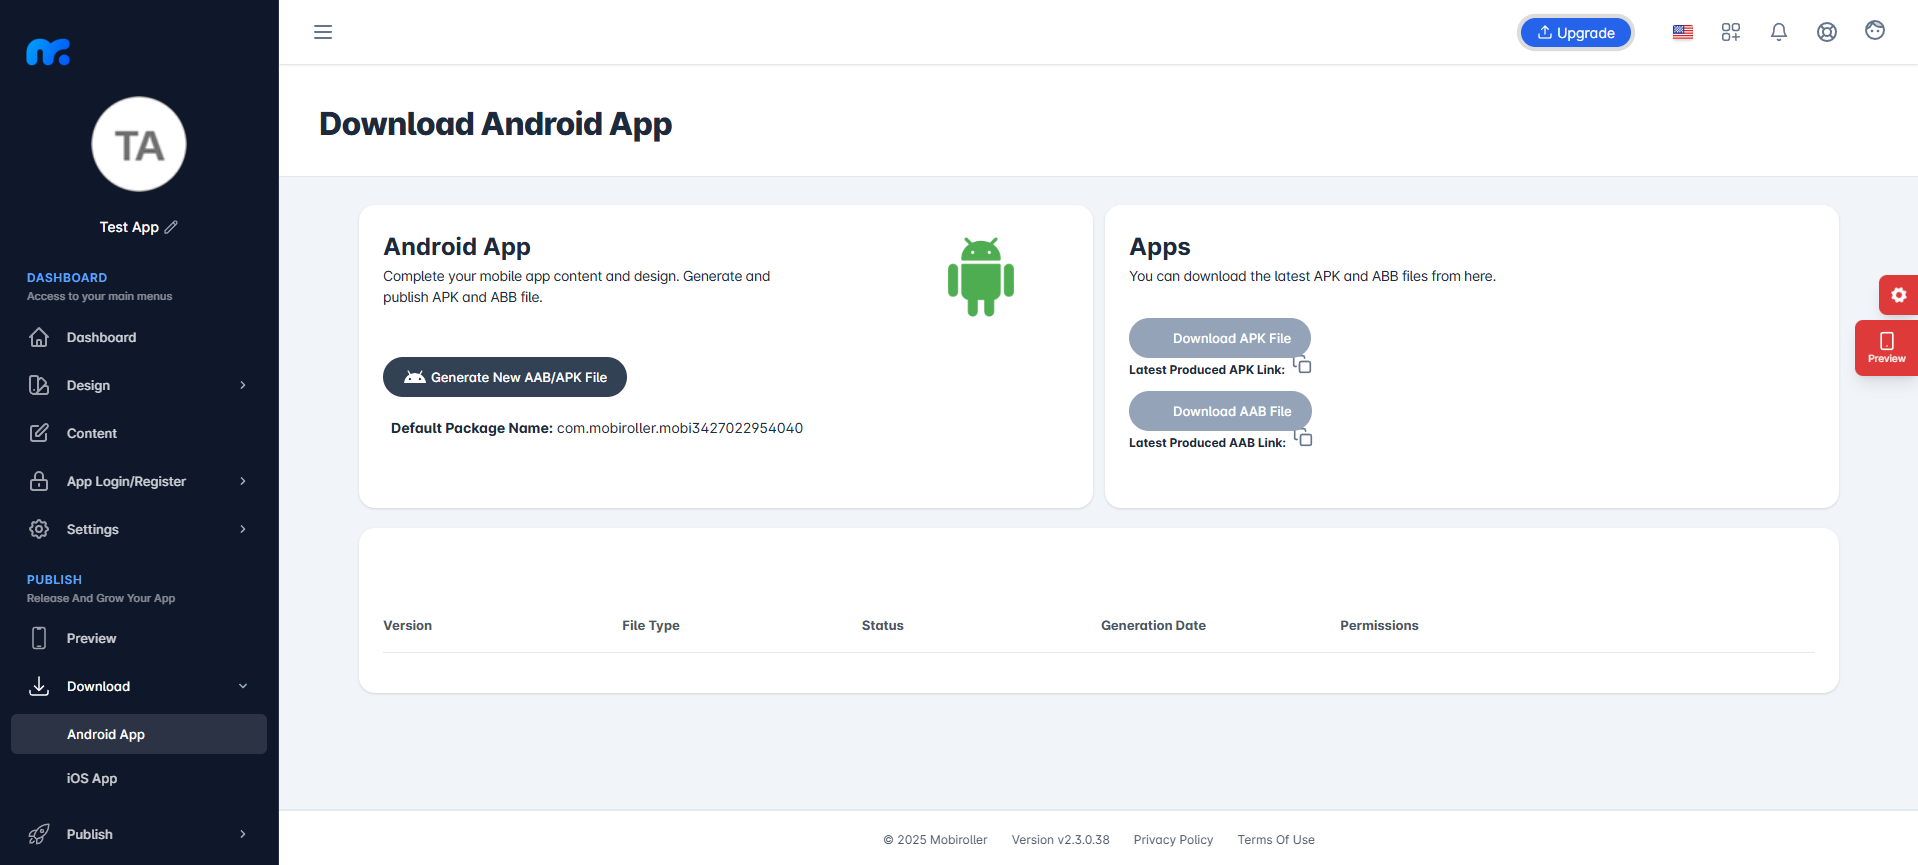The width and height of the screenshot is (1918, 865).
Task: Click the Publish rocket icon
Action: click(39, 834)
